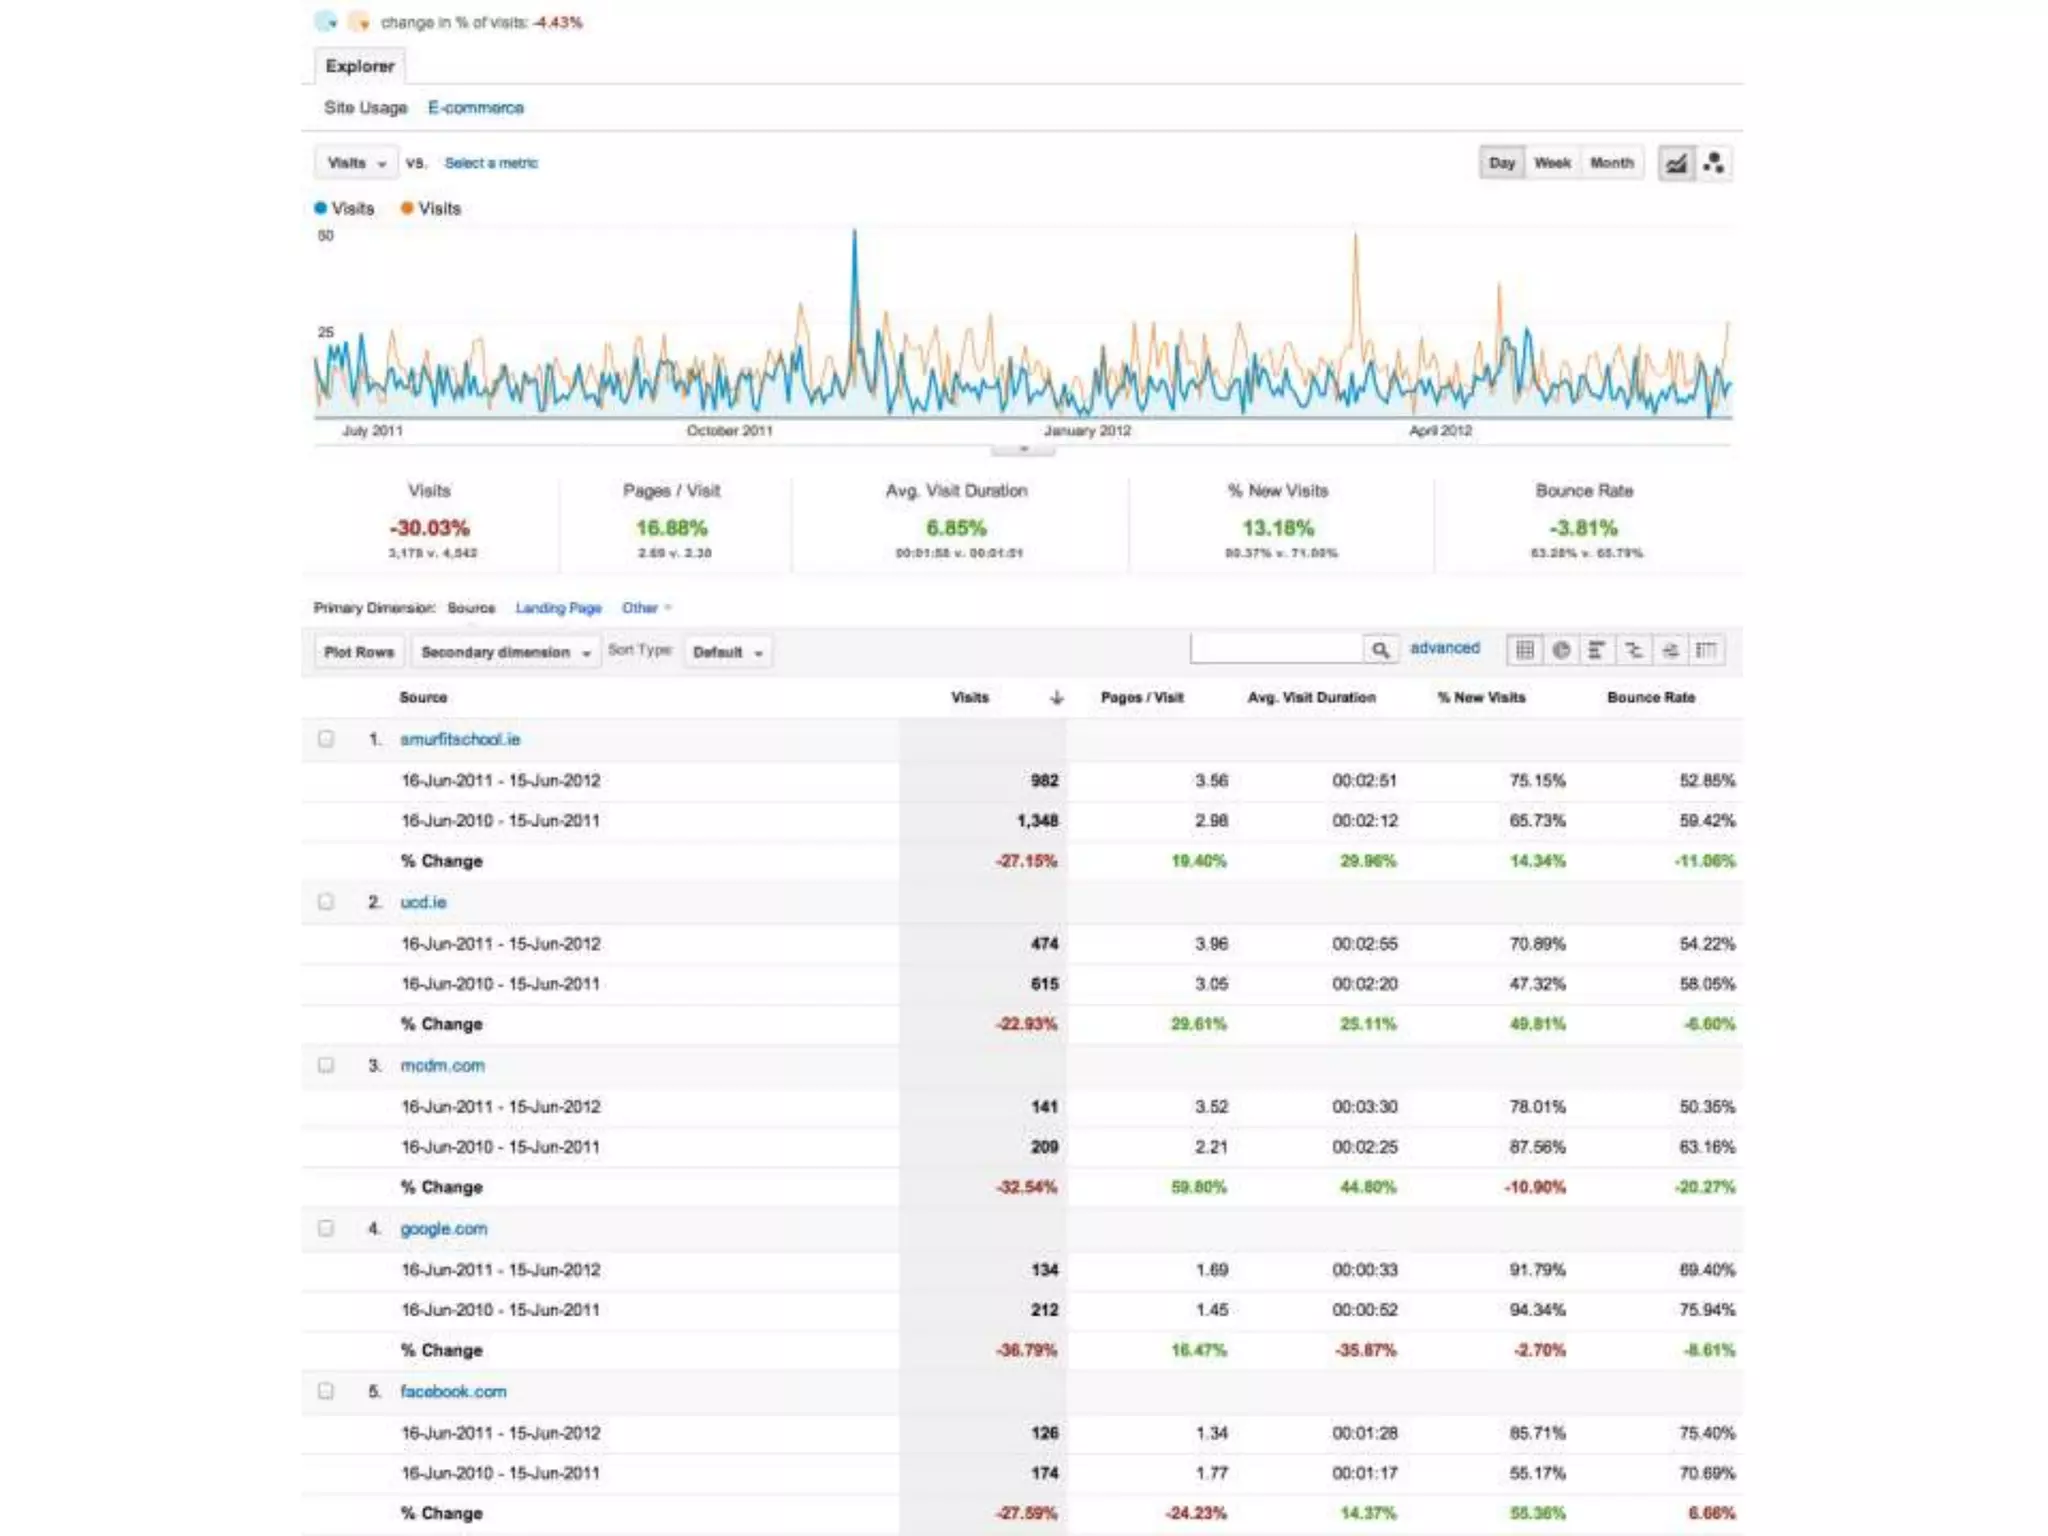
Task: Click the blue Visits legend dot
Action: coord(321,208)
